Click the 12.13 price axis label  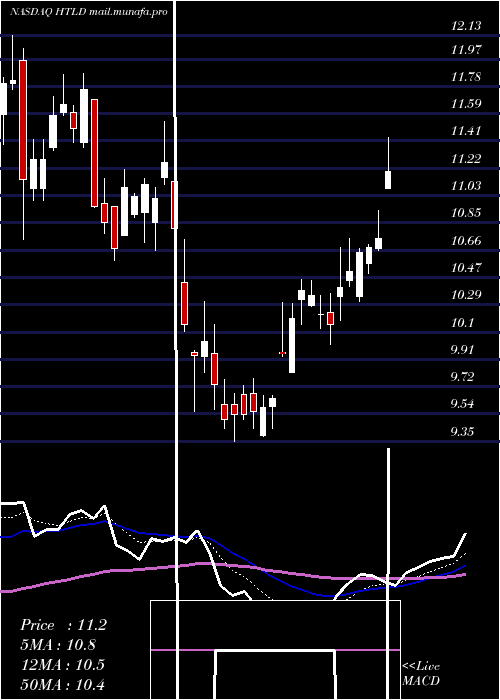point(466,26)
